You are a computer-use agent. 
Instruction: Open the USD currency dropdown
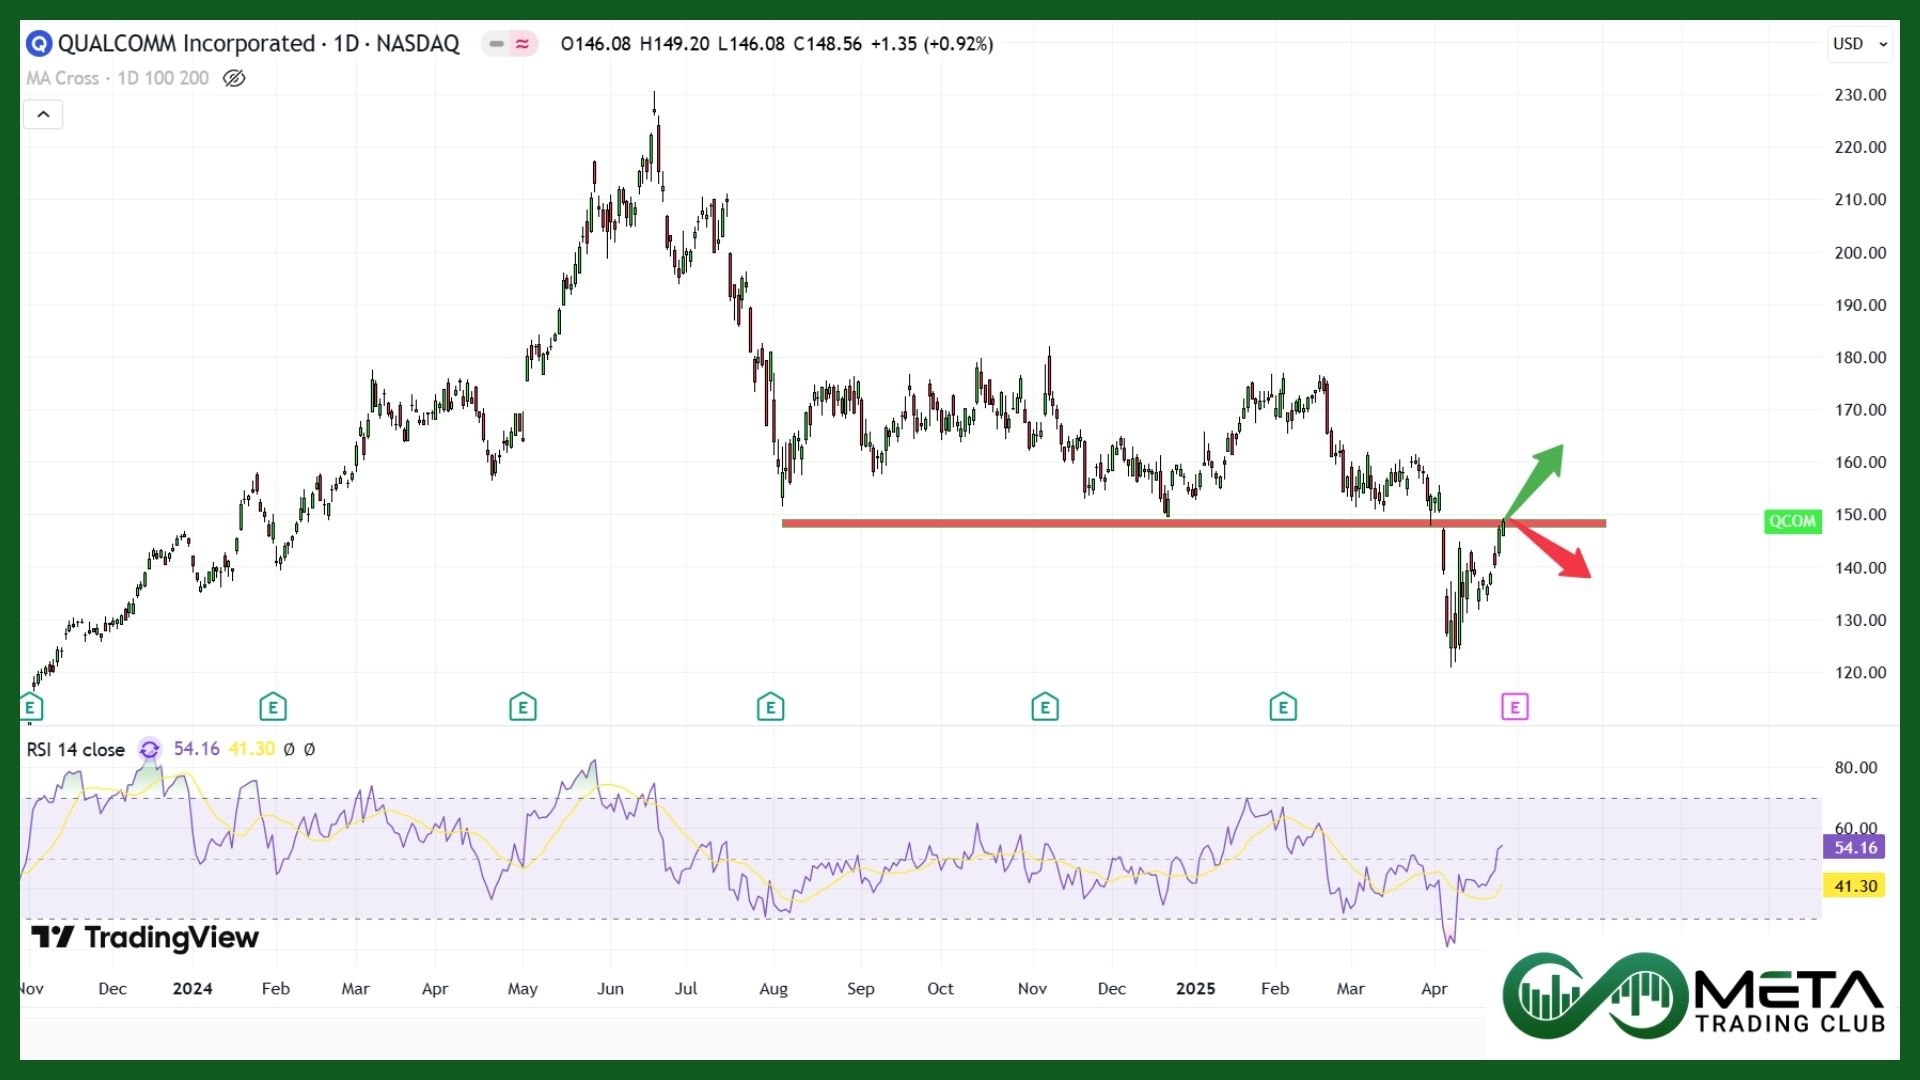click(x=1860, y=44)
